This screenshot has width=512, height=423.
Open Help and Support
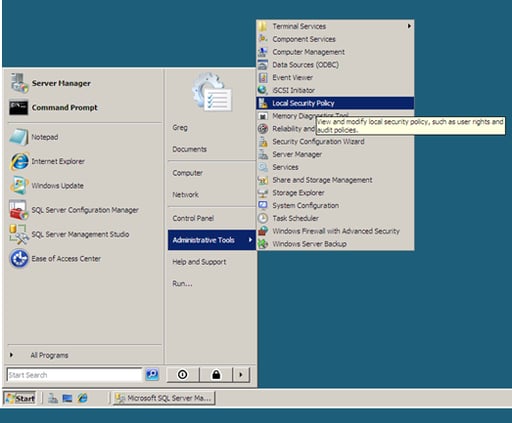[x=199, y=262]
